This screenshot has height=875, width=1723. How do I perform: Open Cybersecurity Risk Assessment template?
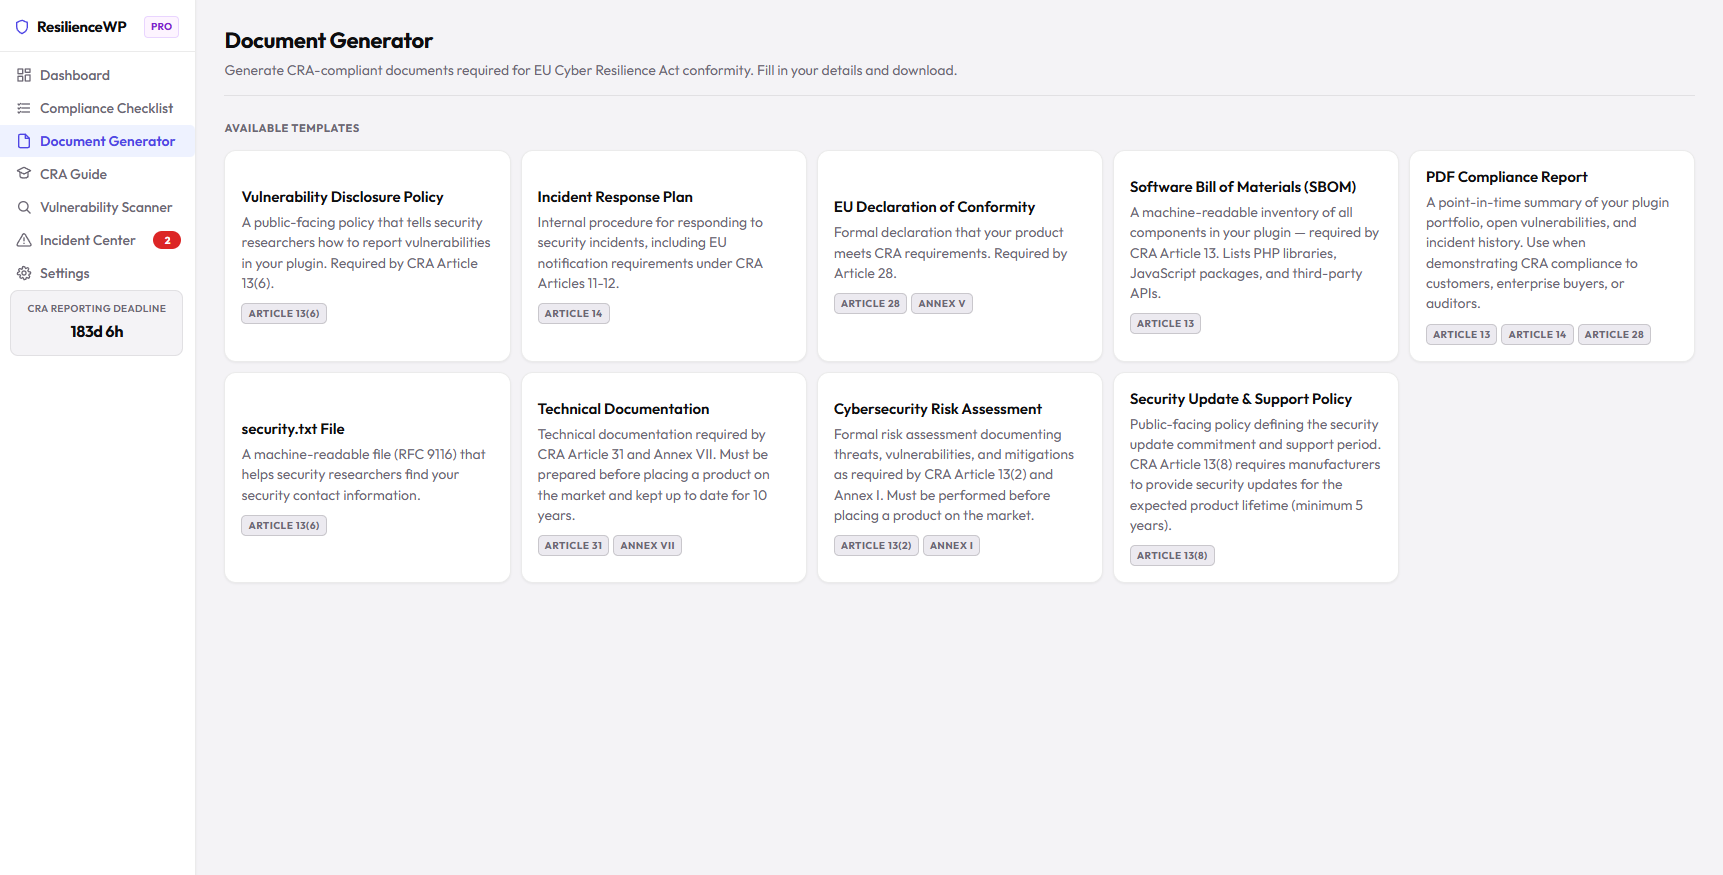(960, 478)
